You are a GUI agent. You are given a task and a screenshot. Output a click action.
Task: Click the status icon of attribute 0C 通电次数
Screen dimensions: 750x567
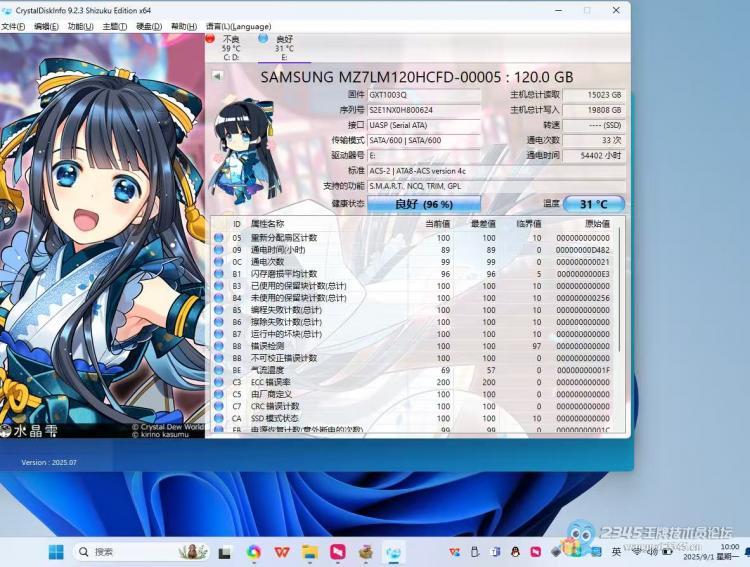[x=219, y=262]
